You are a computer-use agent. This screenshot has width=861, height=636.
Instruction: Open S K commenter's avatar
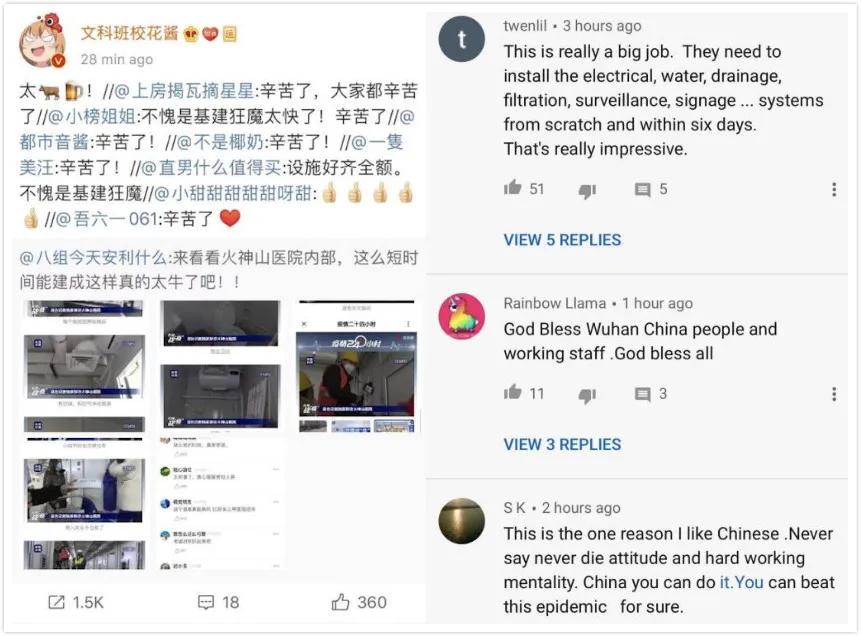pos(462,521)
